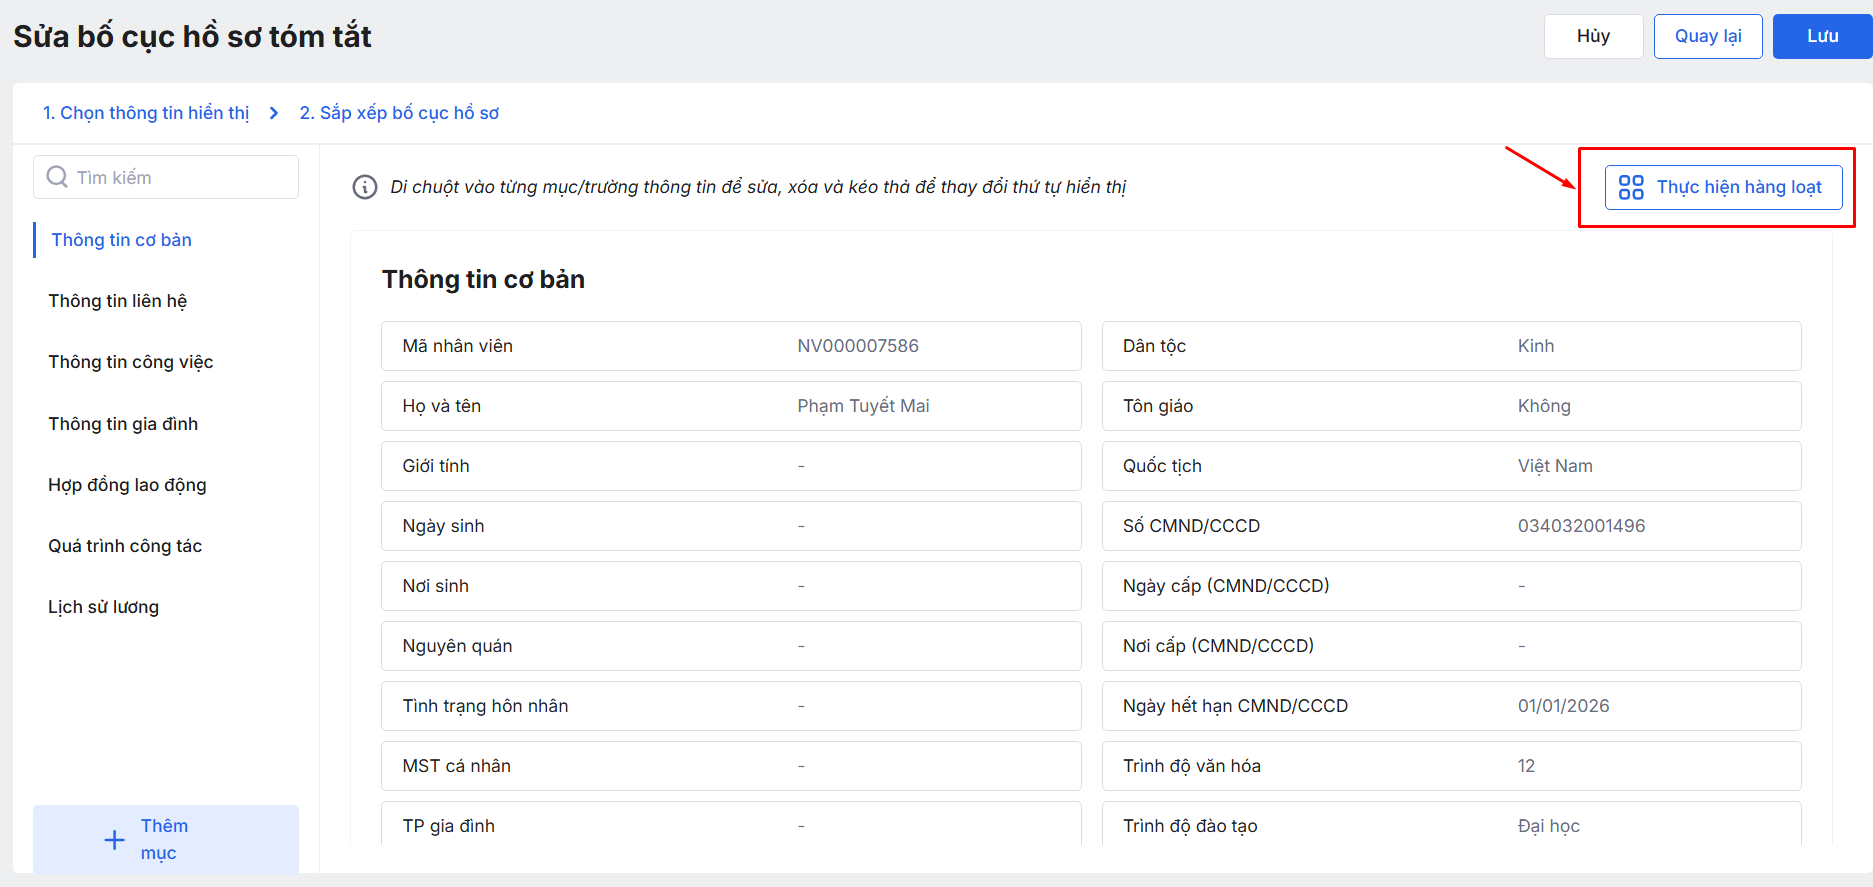Click the search magnifier icon
The image size is (1873, 887).
[57, 177]
